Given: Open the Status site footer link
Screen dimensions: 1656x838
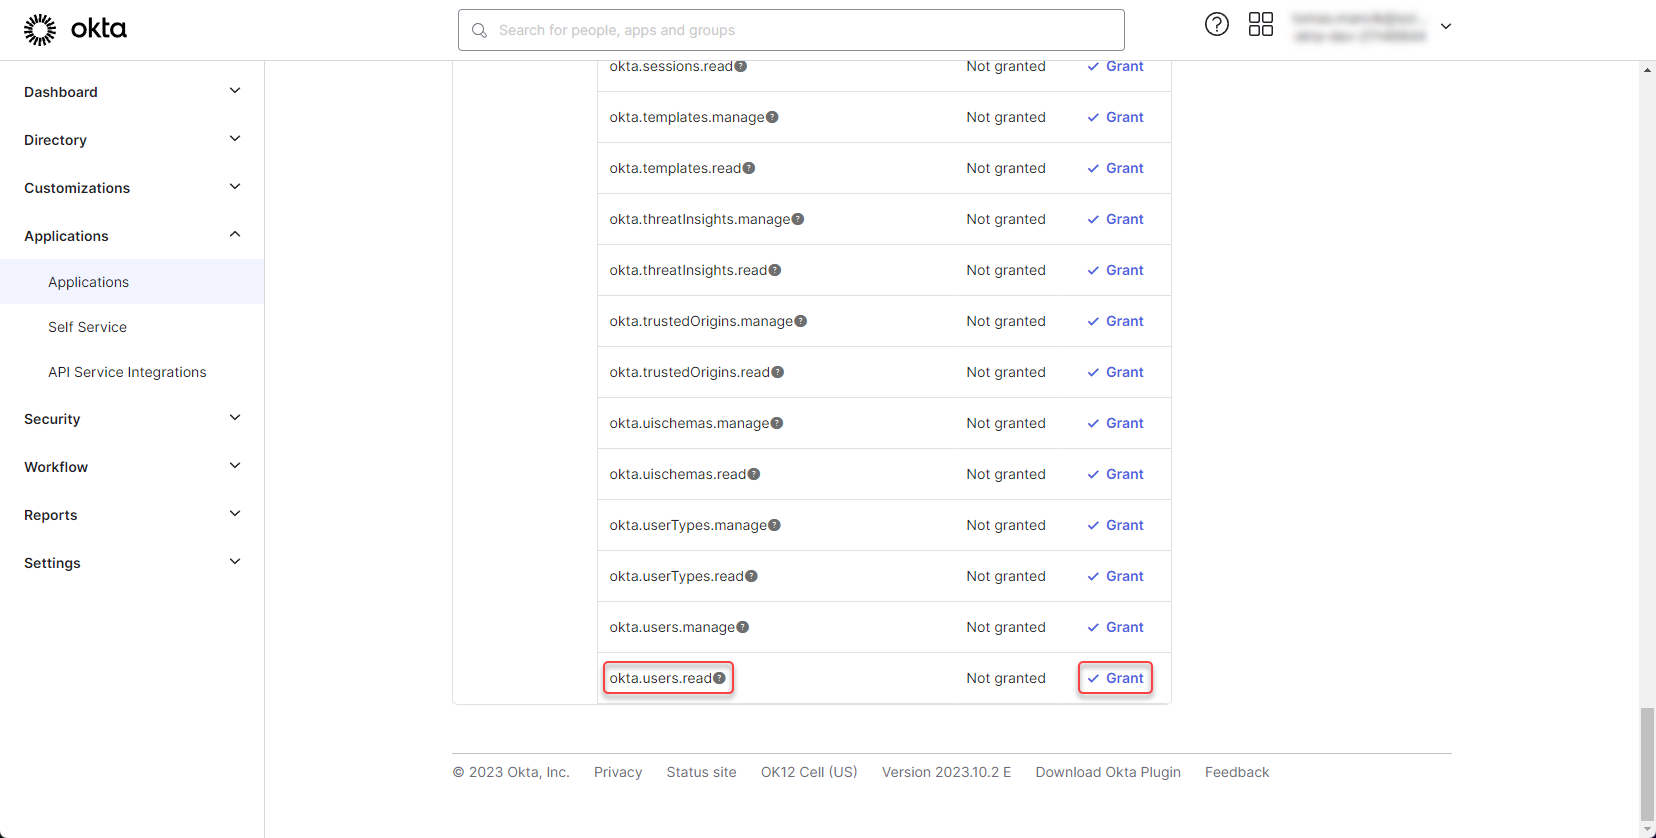Looking at the screenshot, I should point(701,772).
